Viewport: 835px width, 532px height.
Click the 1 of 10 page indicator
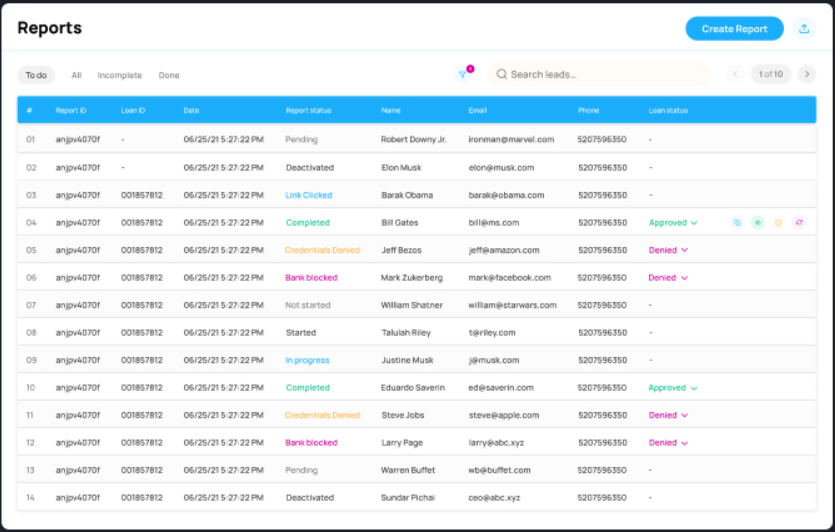point(771,74)
